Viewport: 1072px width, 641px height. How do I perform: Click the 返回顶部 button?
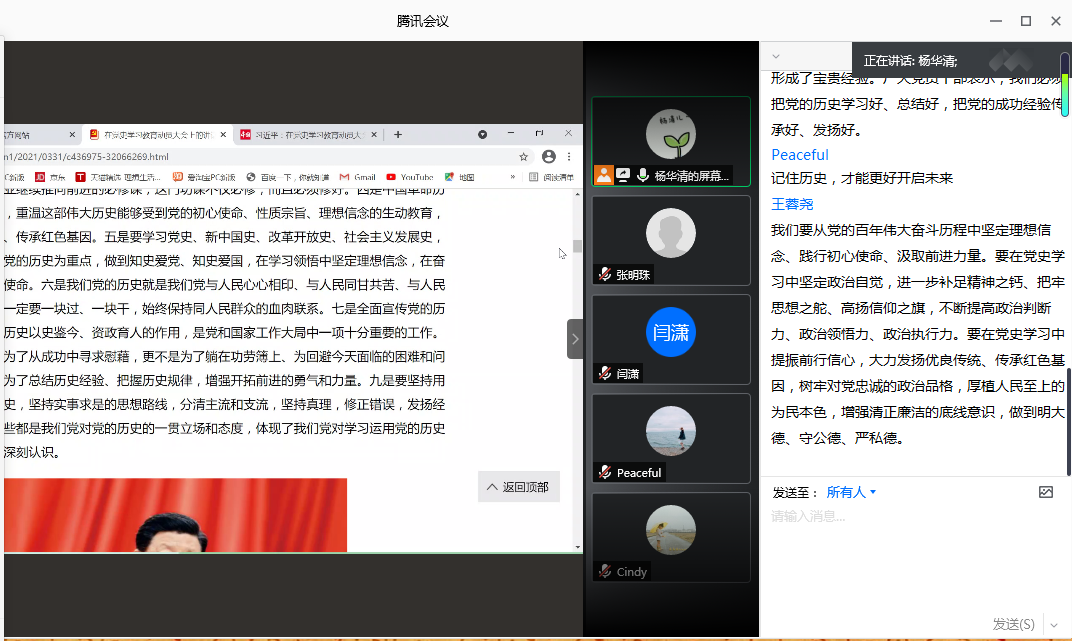click(518, 487)
